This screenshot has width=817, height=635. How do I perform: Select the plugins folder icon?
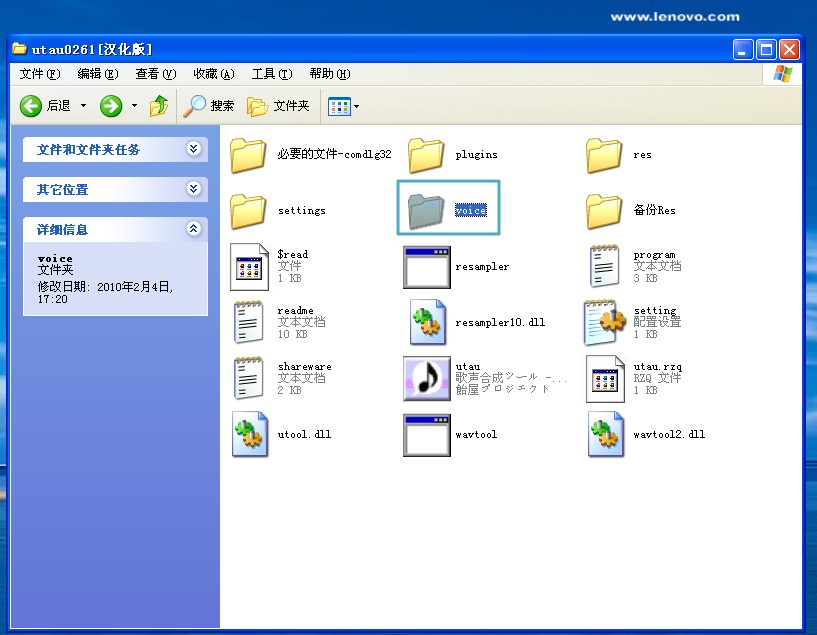(426, 155)
